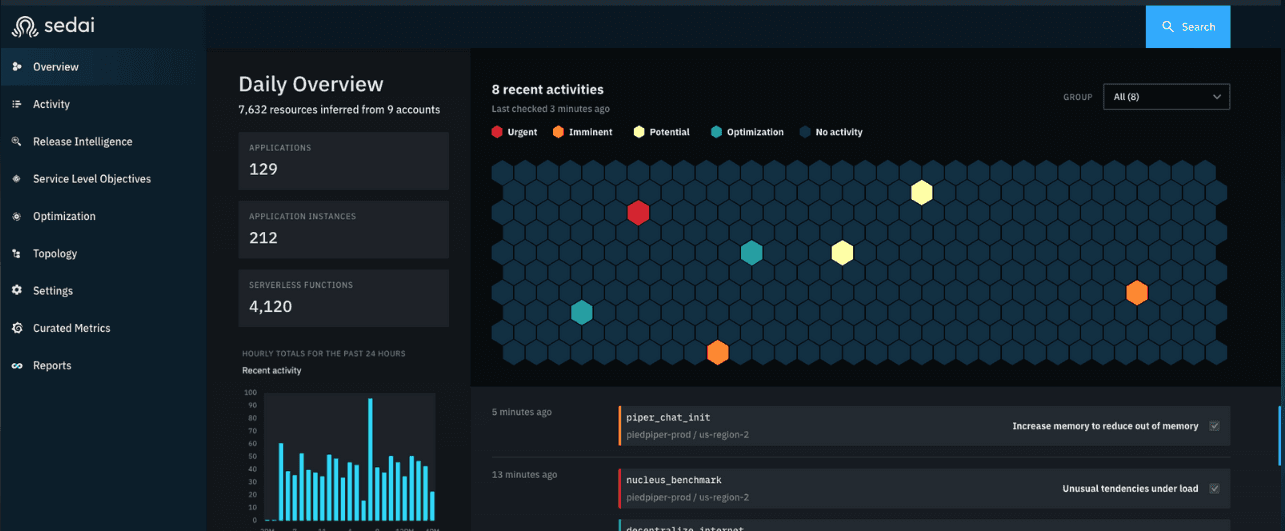The height and width of the screenshot is (531, 1285).
Task: Open Curated Metrics page
Action: (103, 328)
